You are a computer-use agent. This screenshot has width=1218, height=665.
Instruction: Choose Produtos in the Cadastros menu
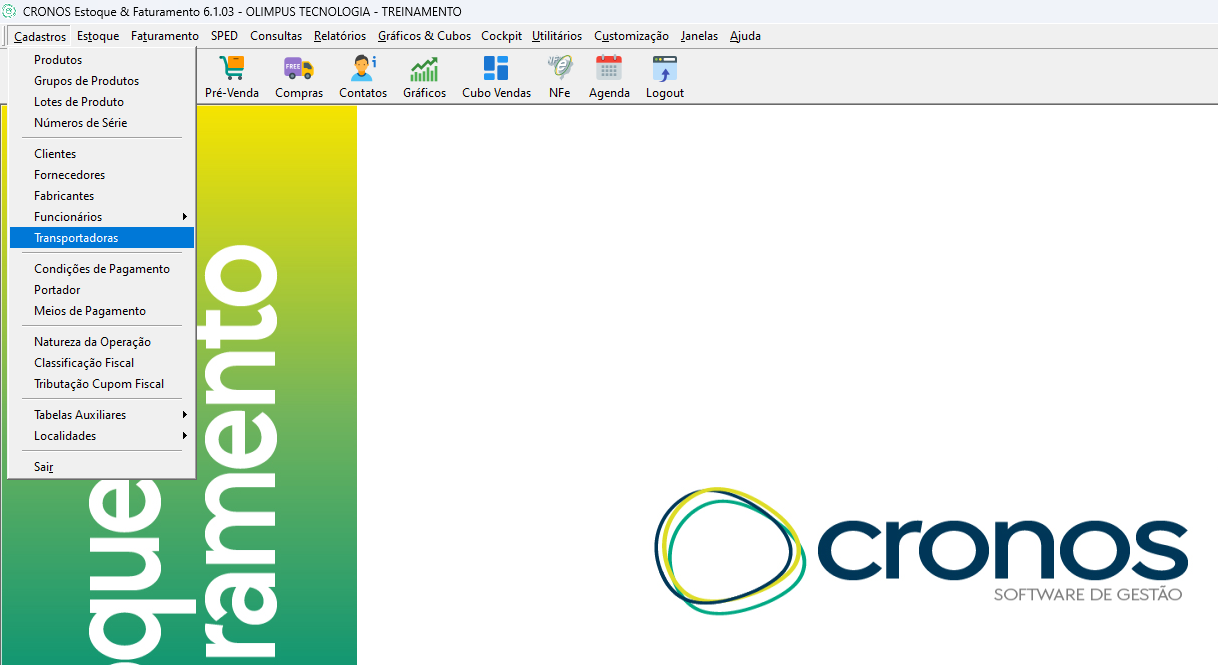click(x=102, y=60)
